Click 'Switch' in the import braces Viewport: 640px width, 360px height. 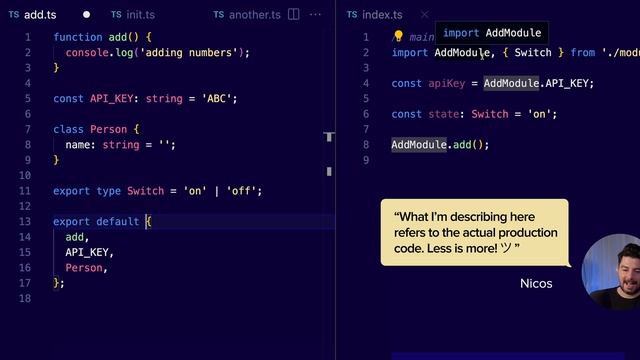tap(533, 53)
